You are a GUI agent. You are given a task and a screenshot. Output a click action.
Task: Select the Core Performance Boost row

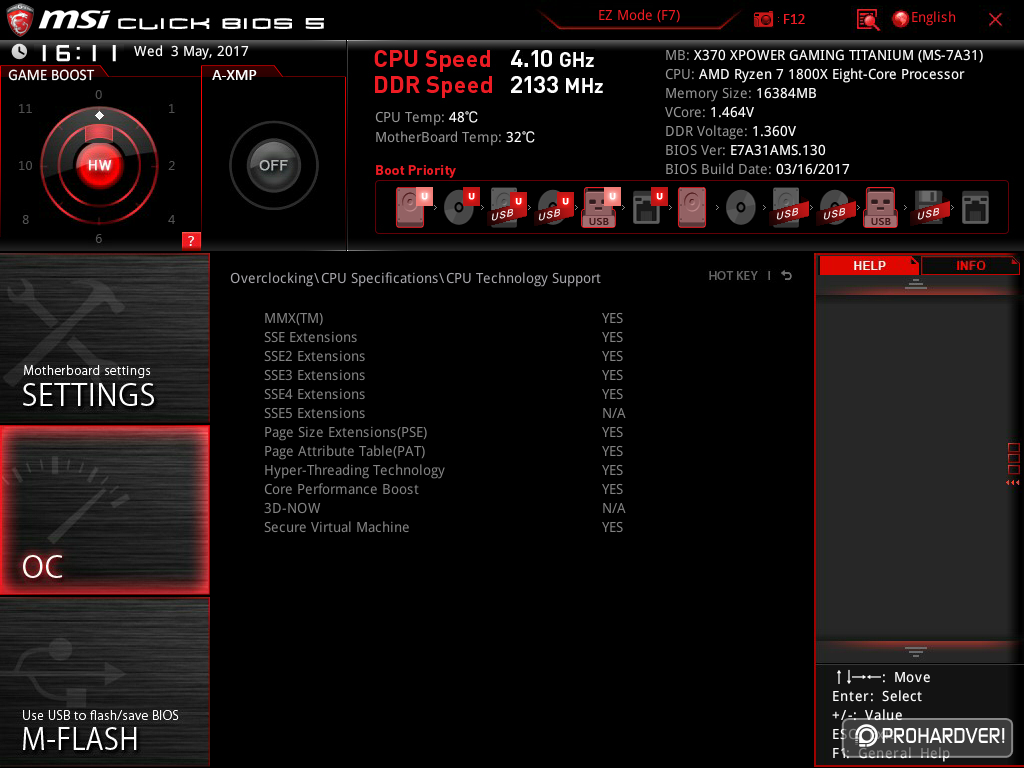coord(444,489)
